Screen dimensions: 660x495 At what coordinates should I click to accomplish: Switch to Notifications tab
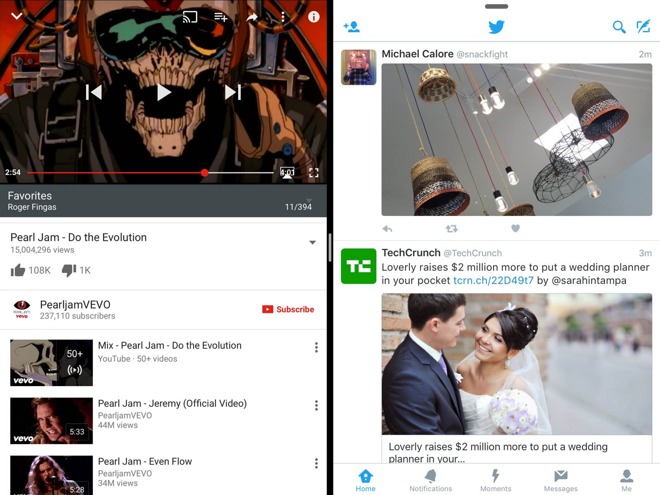pos(430,480)
